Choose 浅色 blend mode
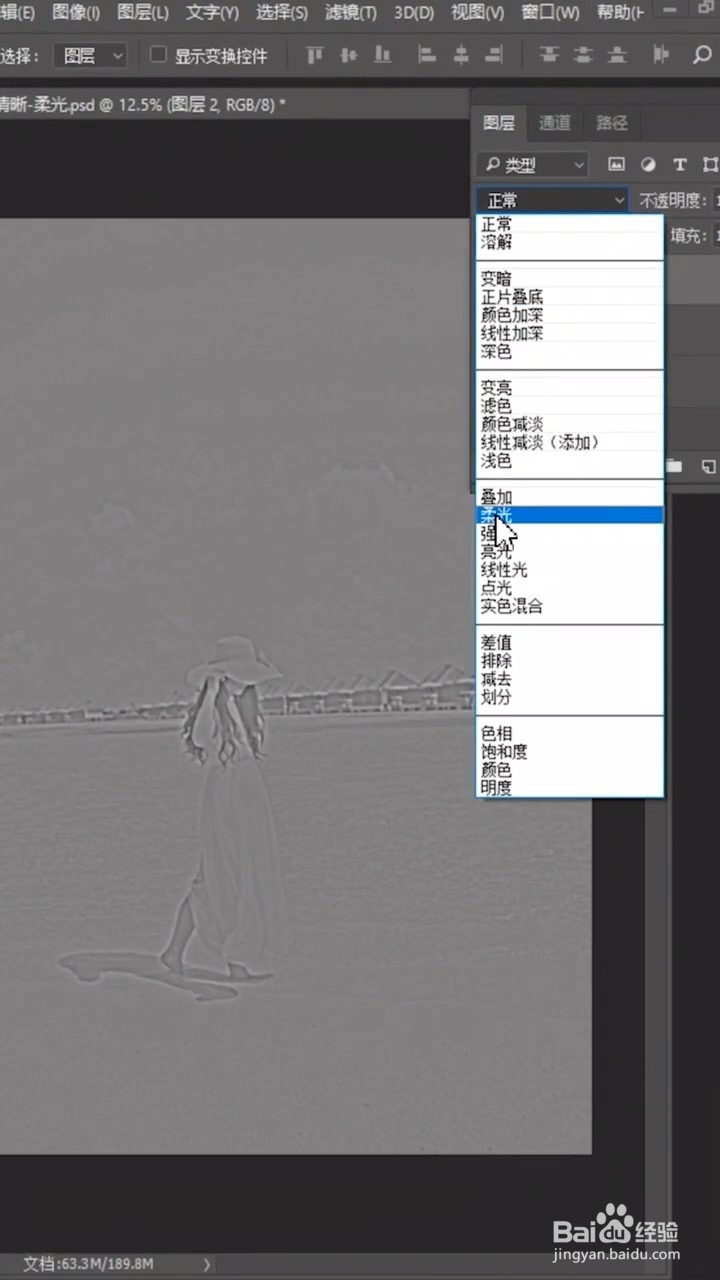 [x=568, y=461]
